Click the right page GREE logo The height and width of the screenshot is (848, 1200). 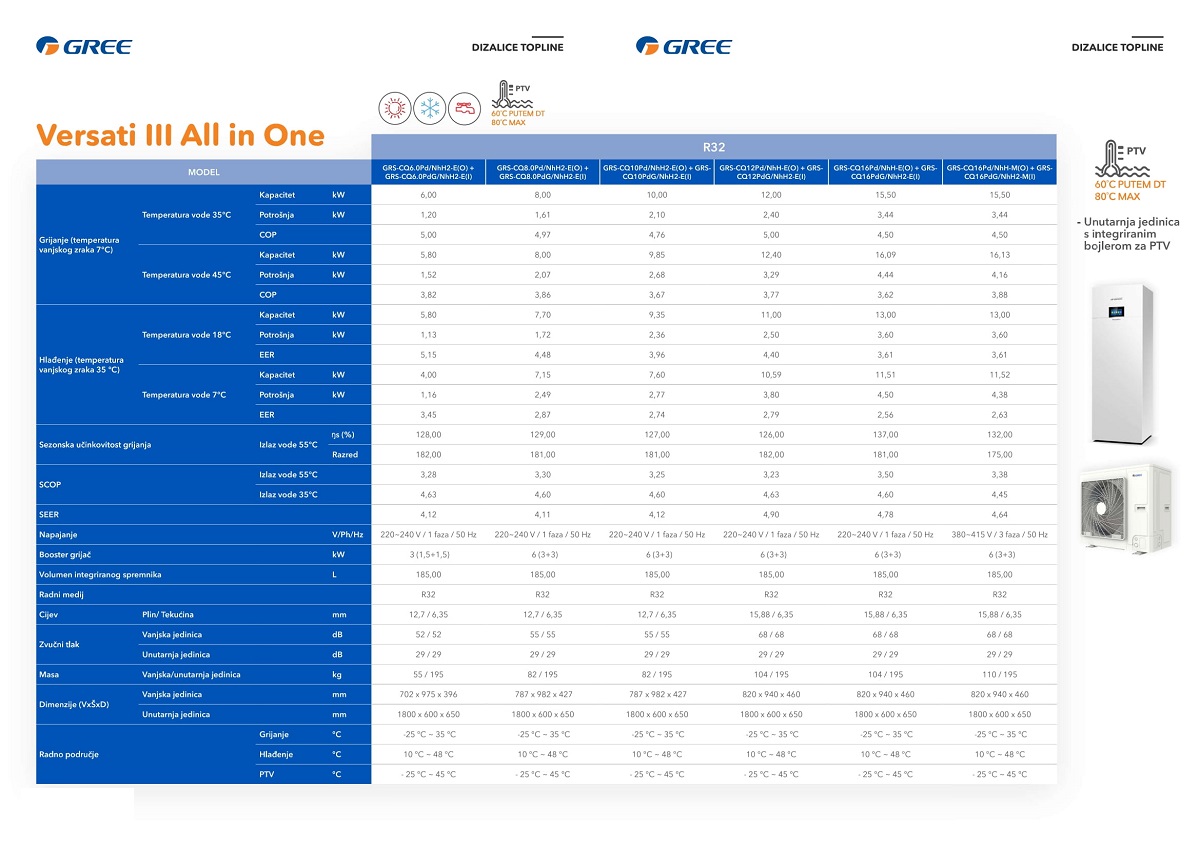[x=684, y=45]
